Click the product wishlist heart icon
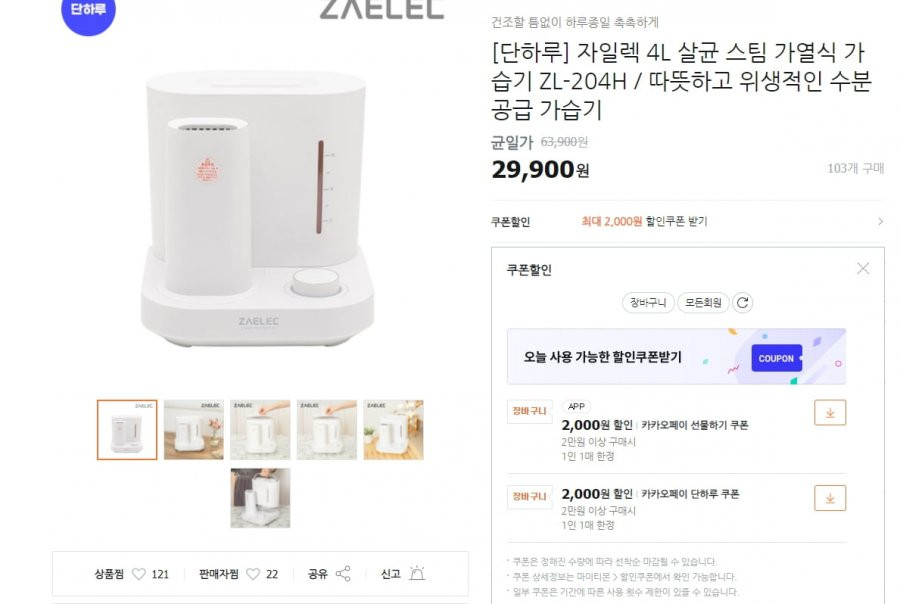Screen dimensions: 900x604 tap(139, 574)
